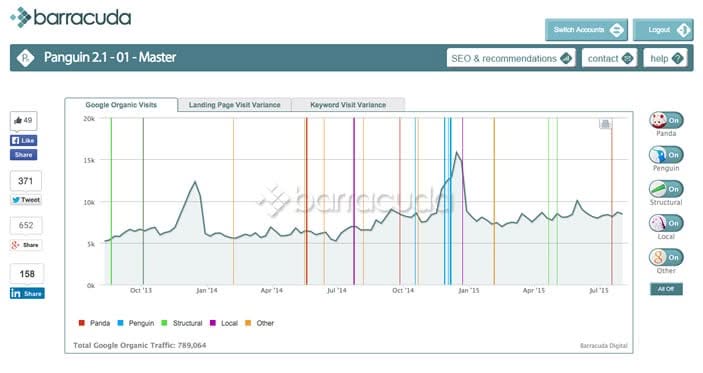Click the blue Penguin legend swatch
Image resolution: width=703 pixels, height=373 pixels.
point(120,323)
